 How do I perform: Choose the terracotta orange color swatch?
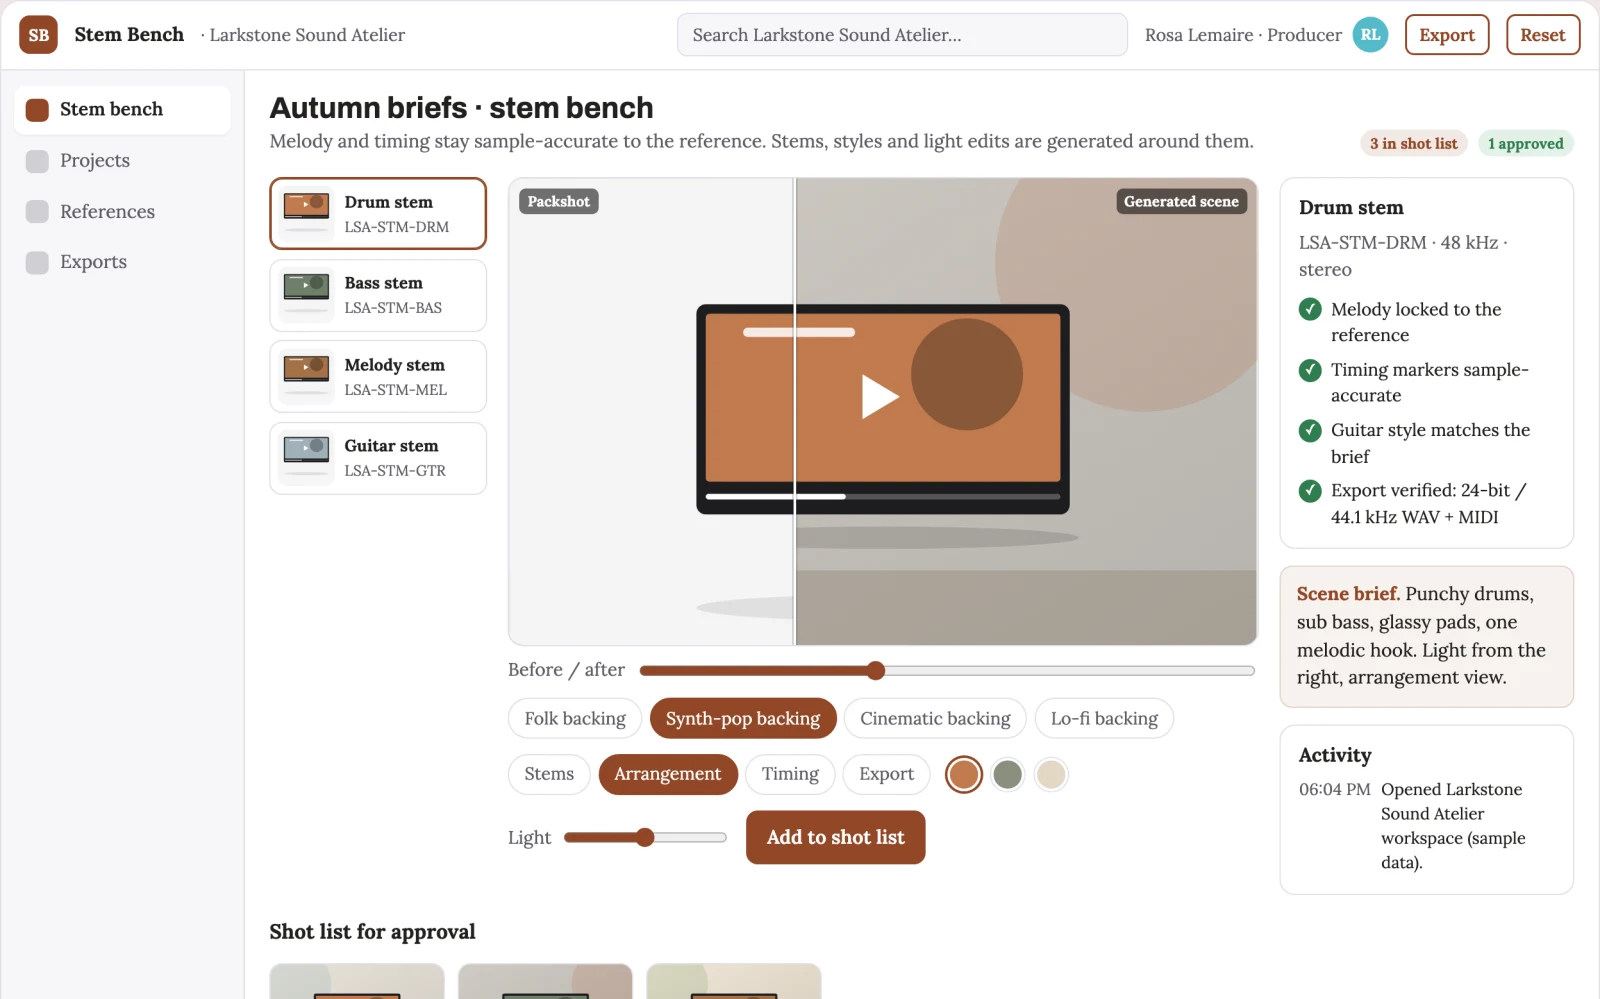point(964,774)
